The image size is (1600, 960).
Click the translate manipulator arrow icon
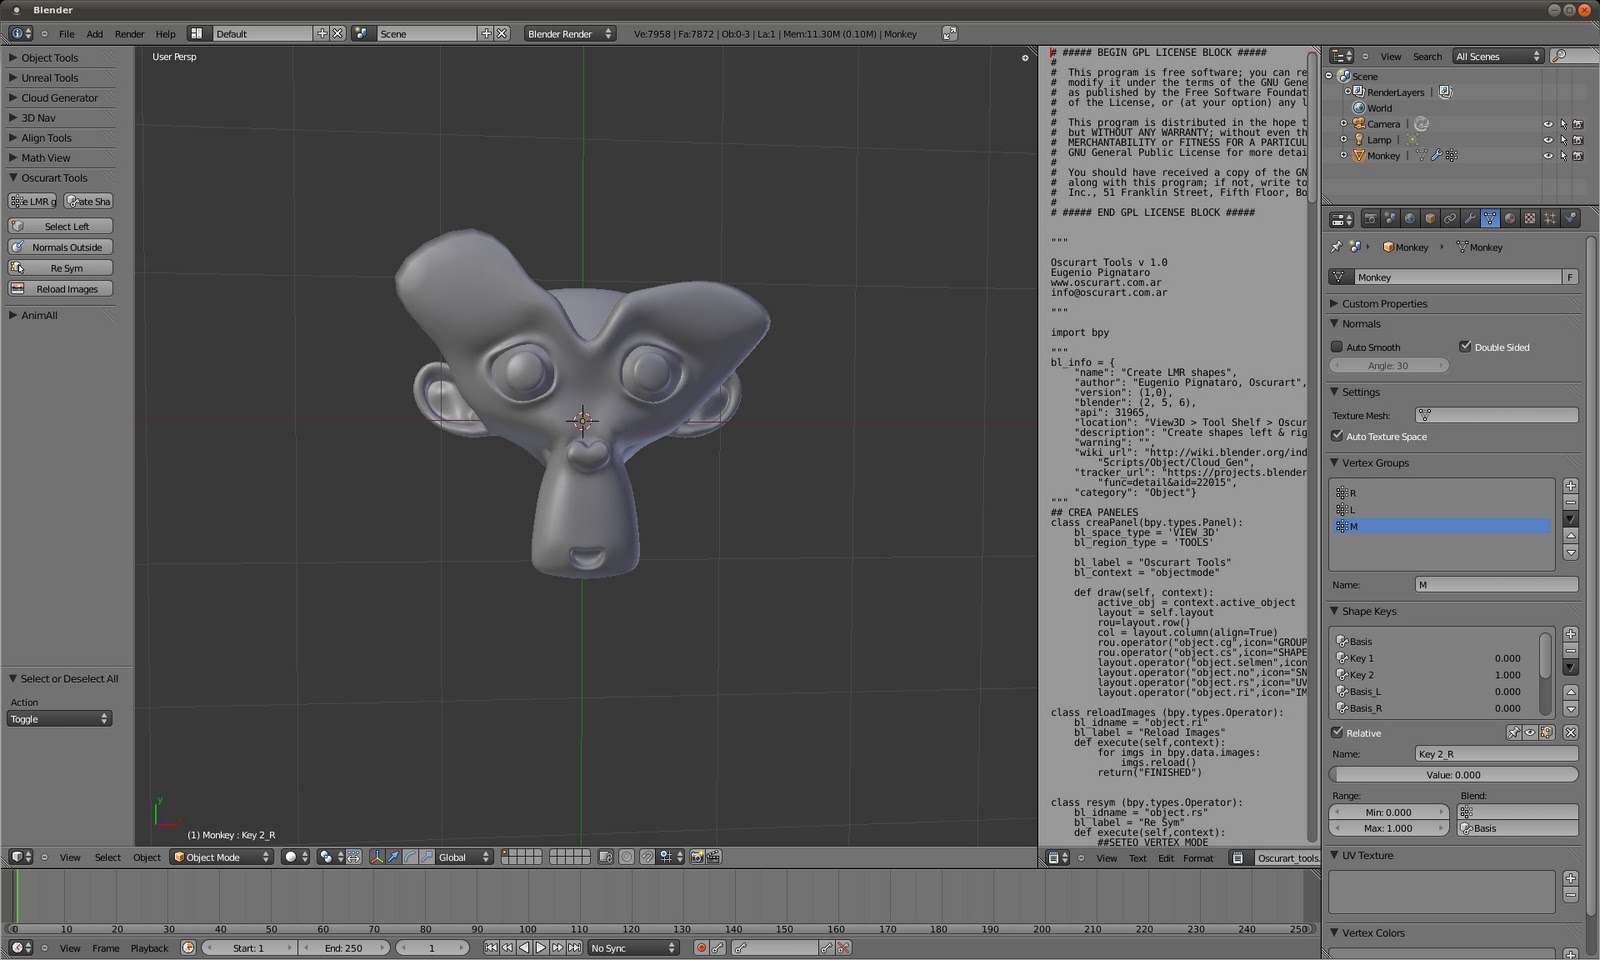pos(394,857)
